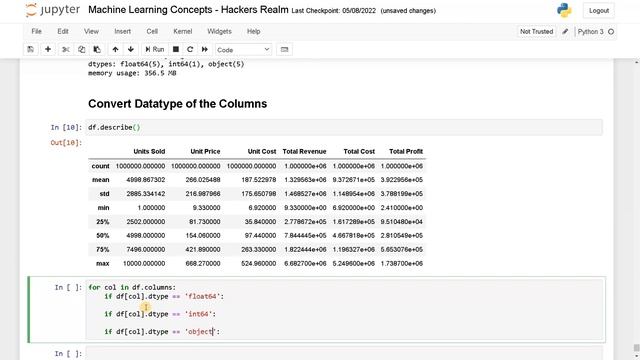Copy selected cells icon
Screen dimensions: 640x360
pos(82,49)
